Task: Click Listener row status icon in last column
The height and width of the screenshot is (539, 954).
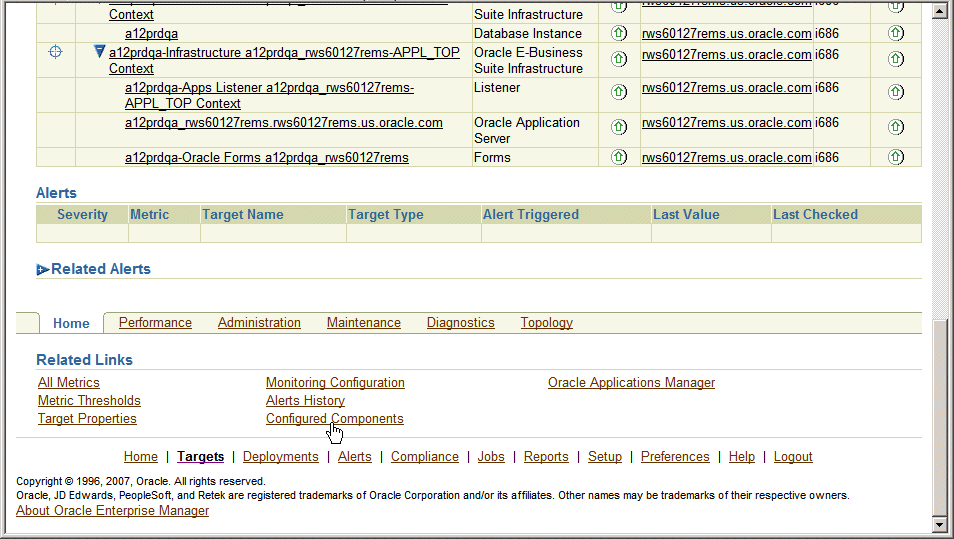Action: point(896,92)
